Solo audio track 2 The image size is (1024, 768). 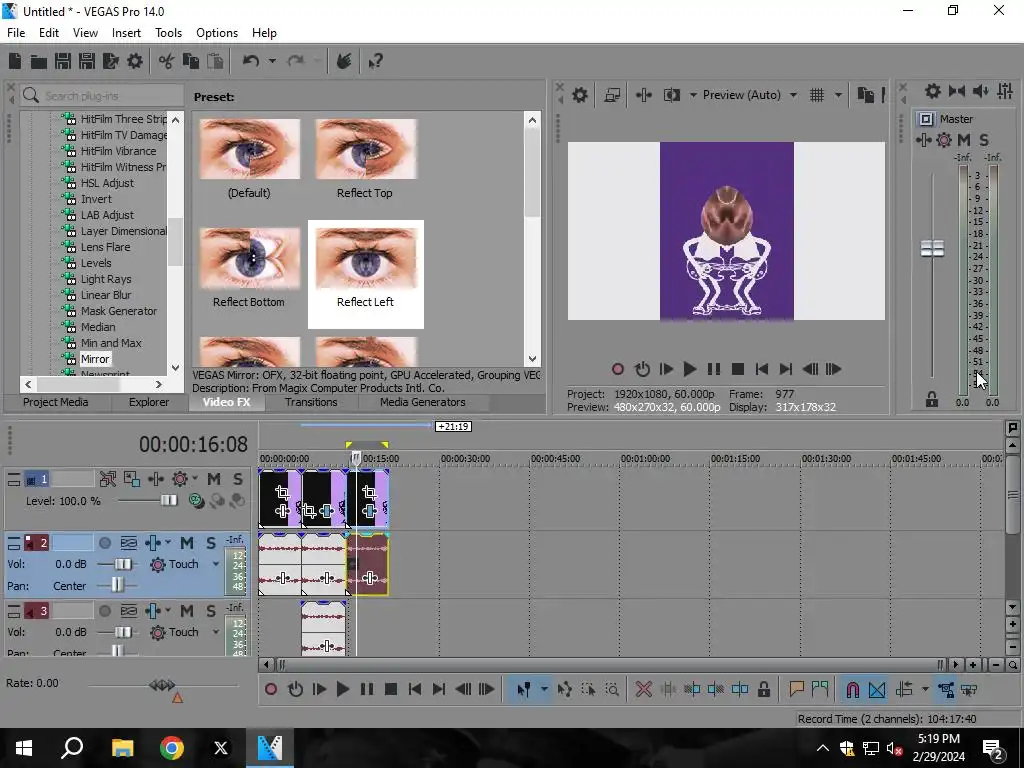[210, 543]
